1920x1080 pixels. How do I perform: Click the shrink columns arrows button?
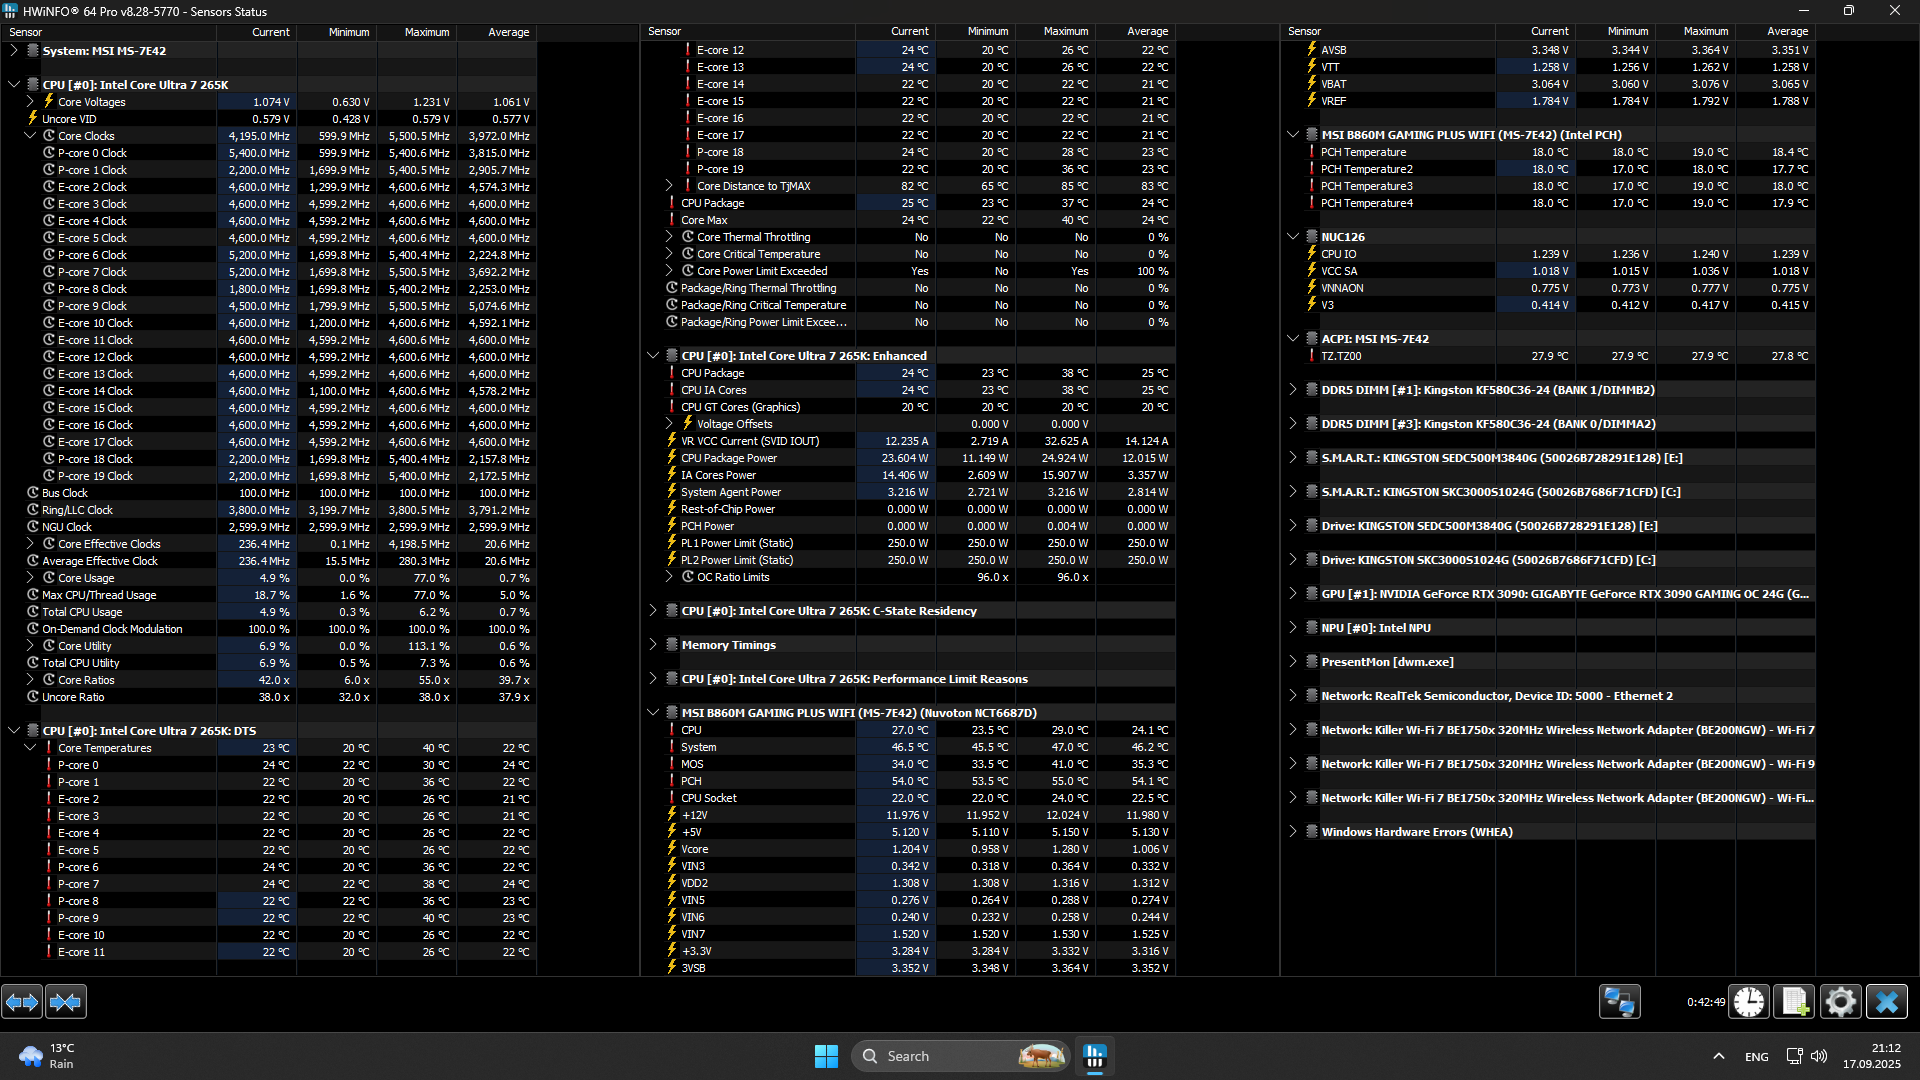[66, 1001]
